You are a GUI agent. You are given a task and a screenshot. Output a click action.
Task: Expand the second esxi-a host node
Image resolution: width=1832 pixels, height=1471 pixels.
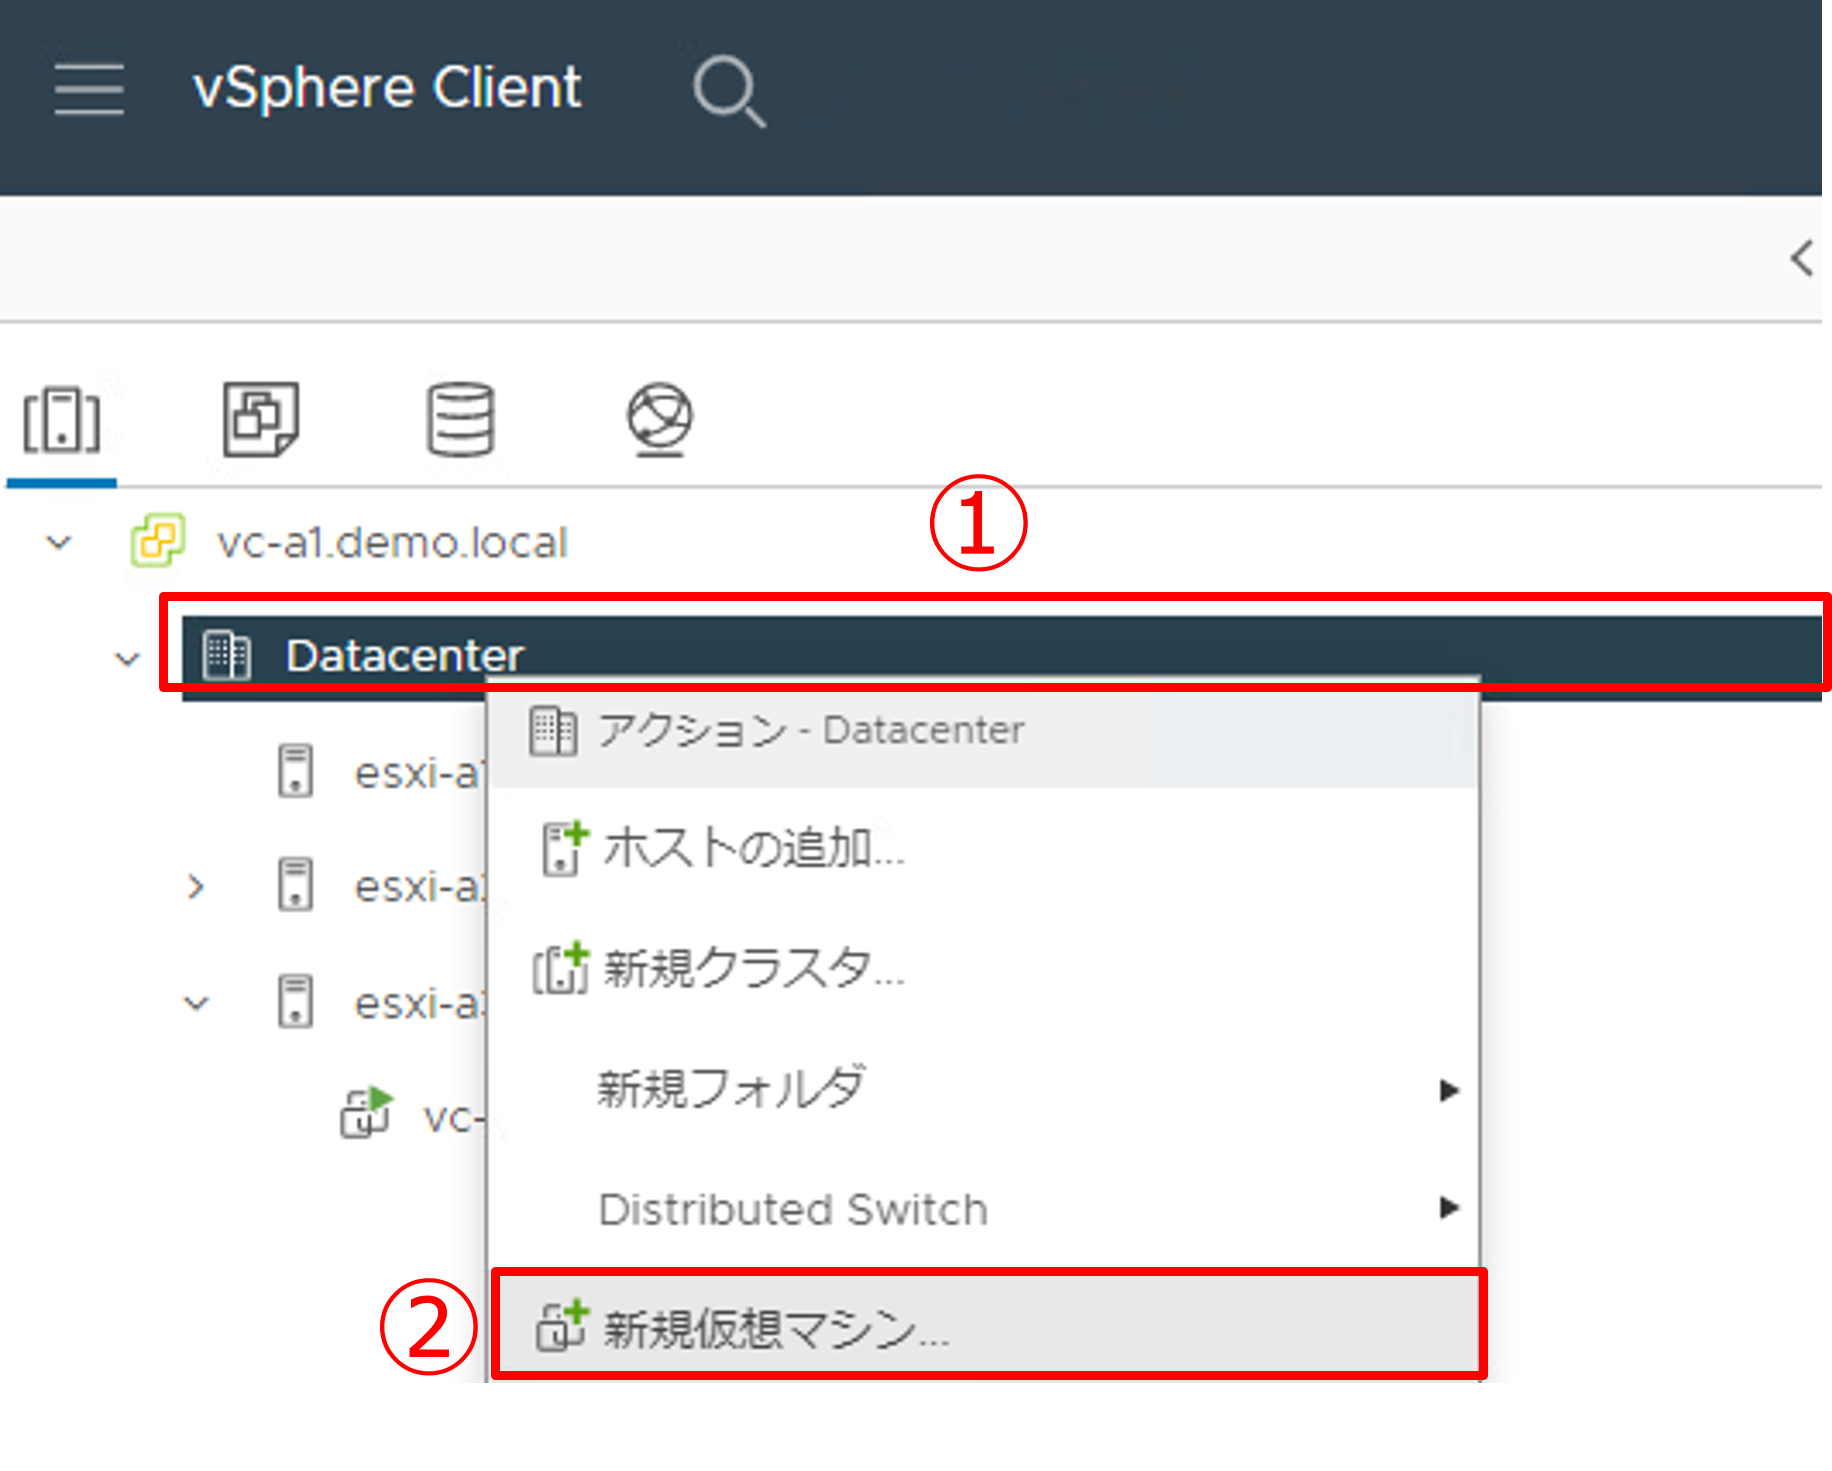[x=196, y=887]
